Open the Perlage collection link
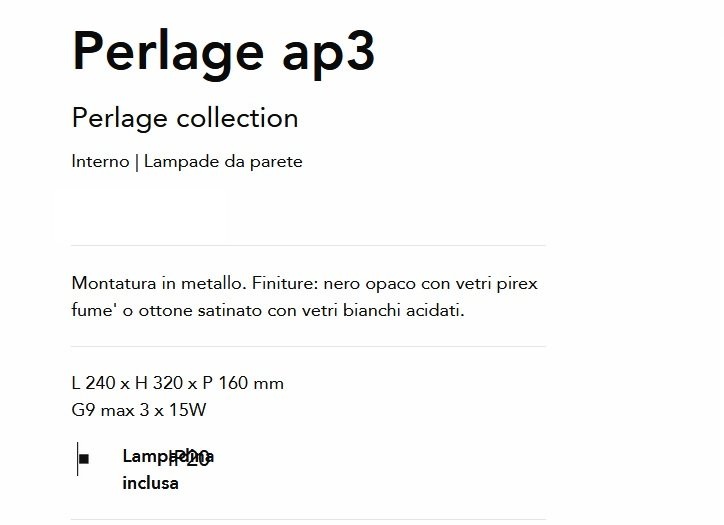Viewport: 724px width, 525px height. click(185, 119)
